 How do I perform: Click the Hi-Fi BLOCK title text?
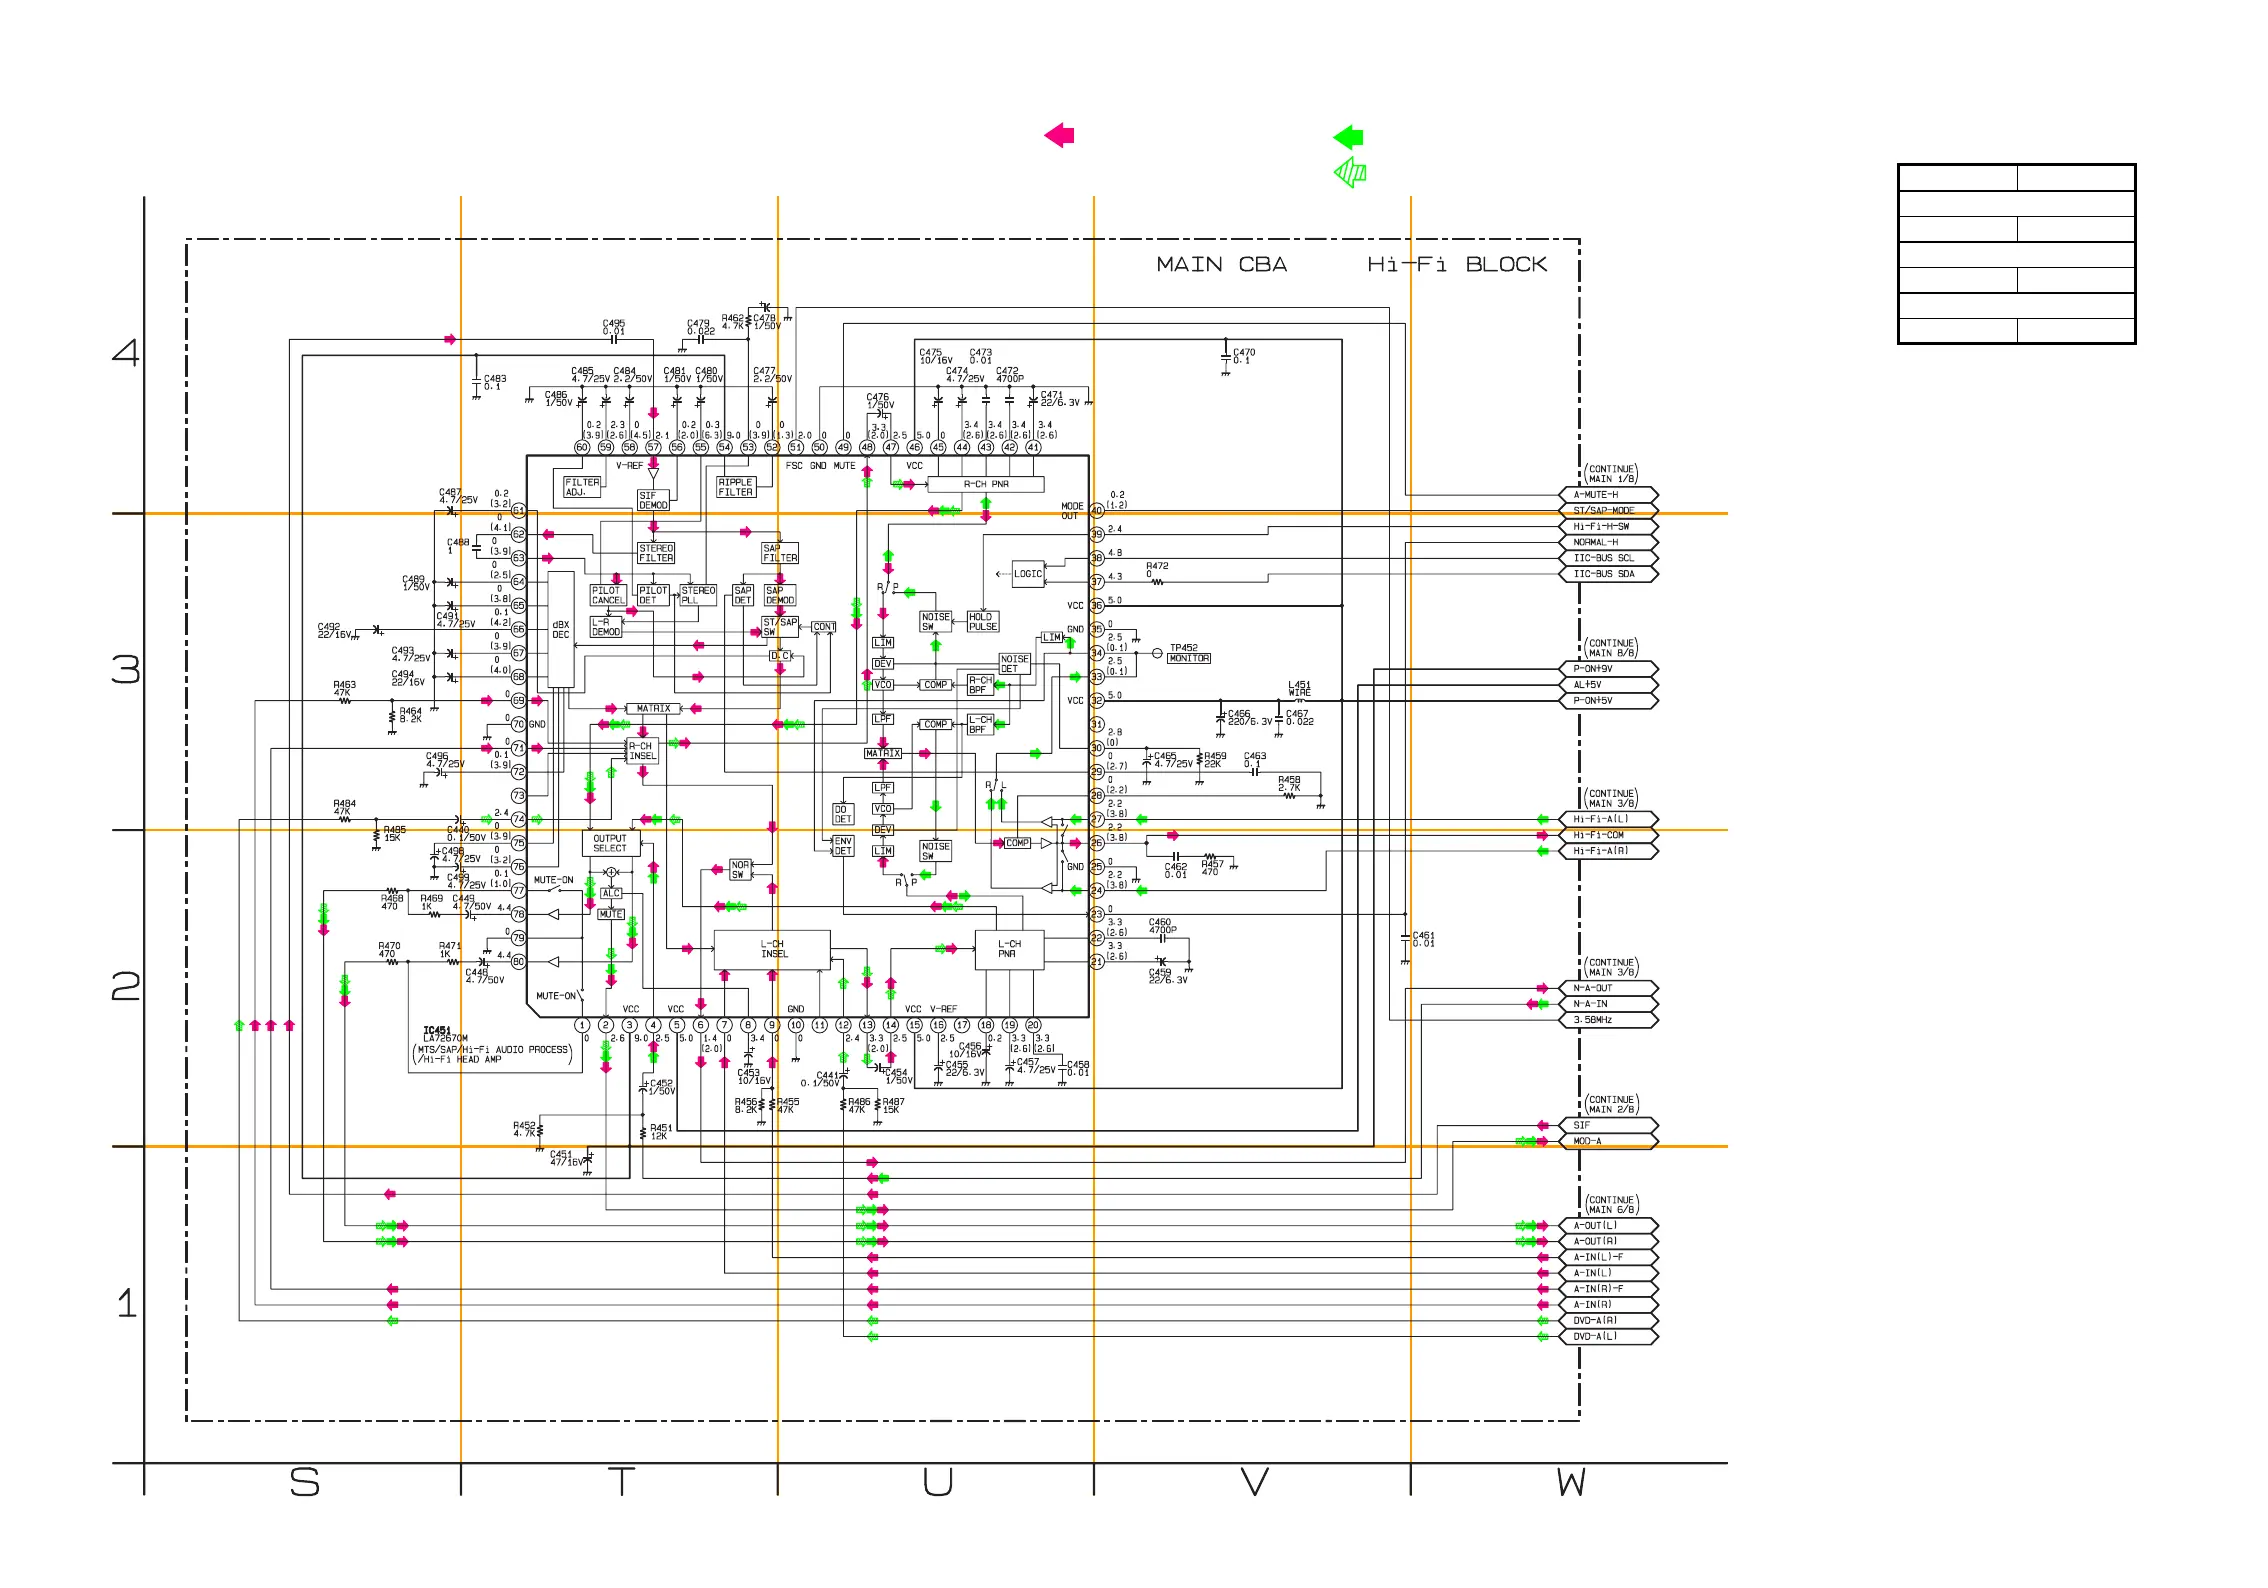(x=1456, y=265)
